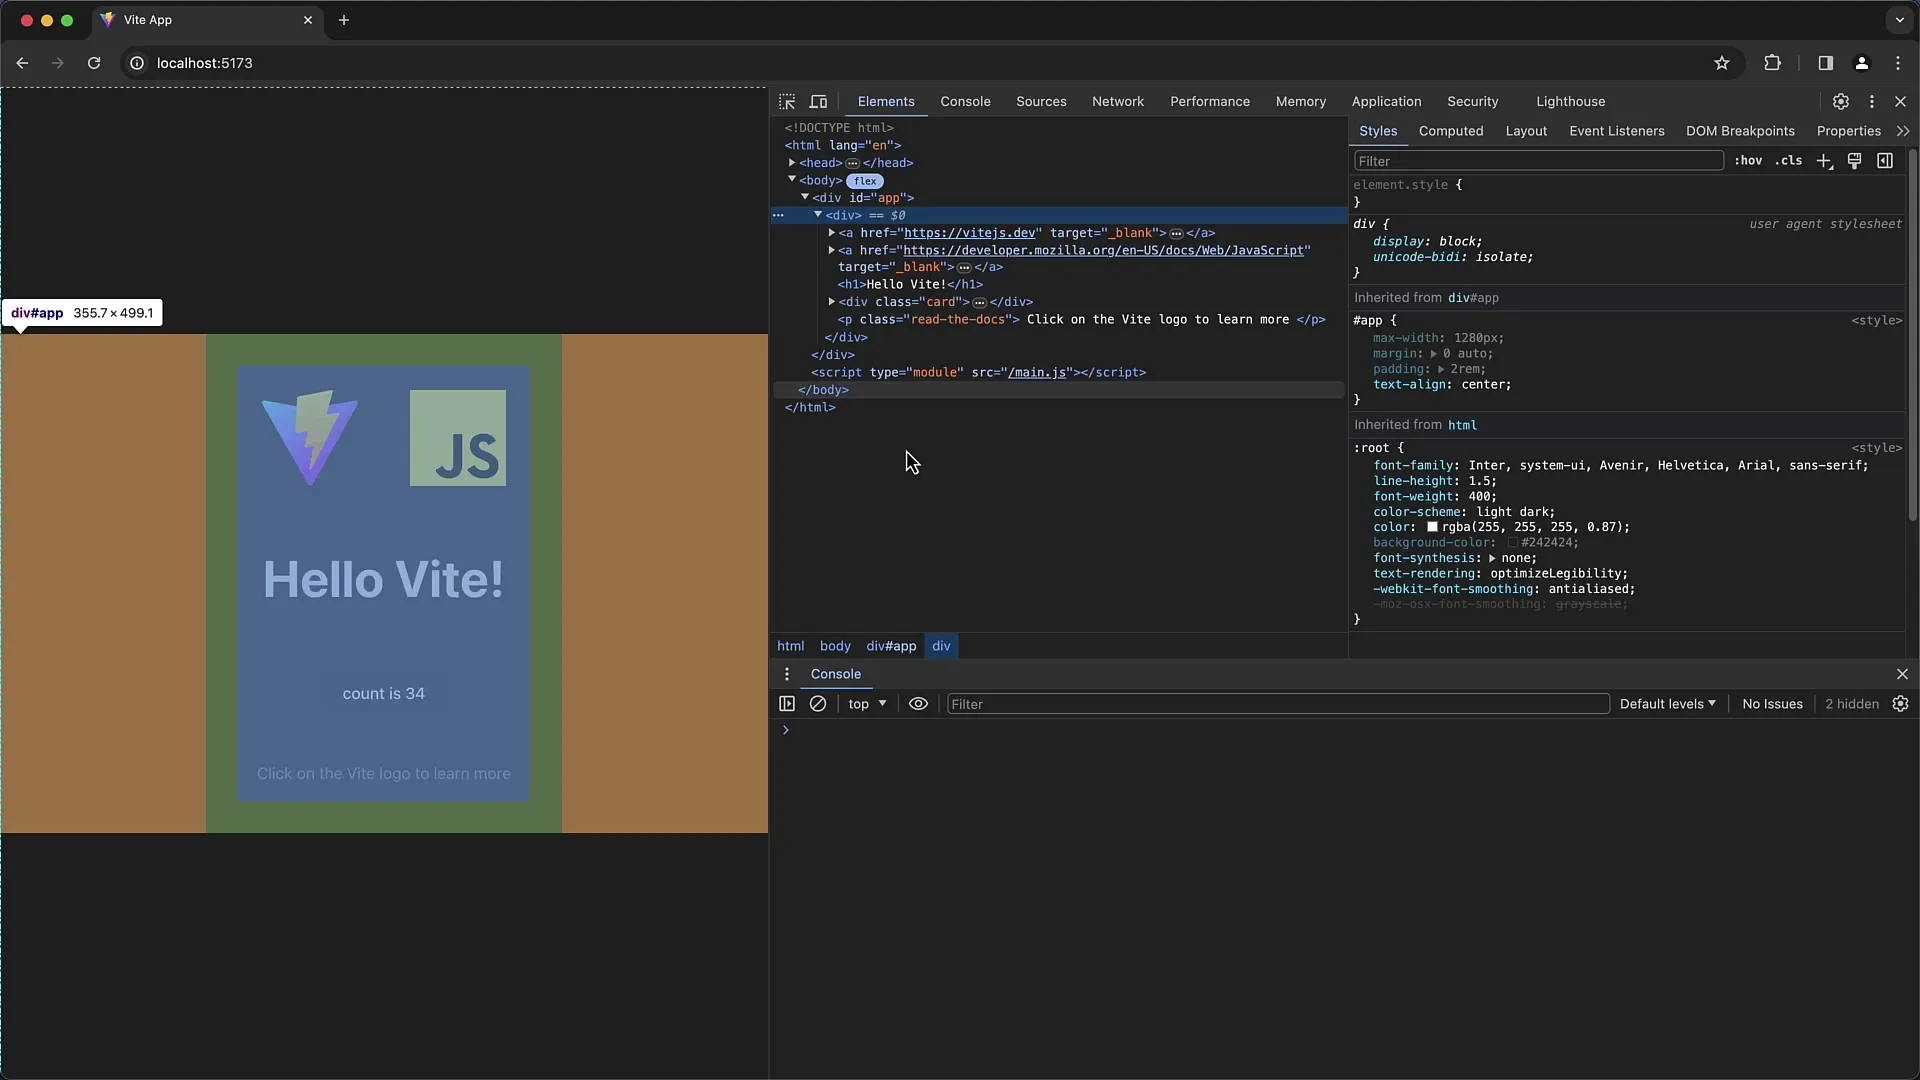Image resolution: width=1920 pixels, height=1080 pixels.
Task: Close the Vite App tab
Action: coord(308,20)
